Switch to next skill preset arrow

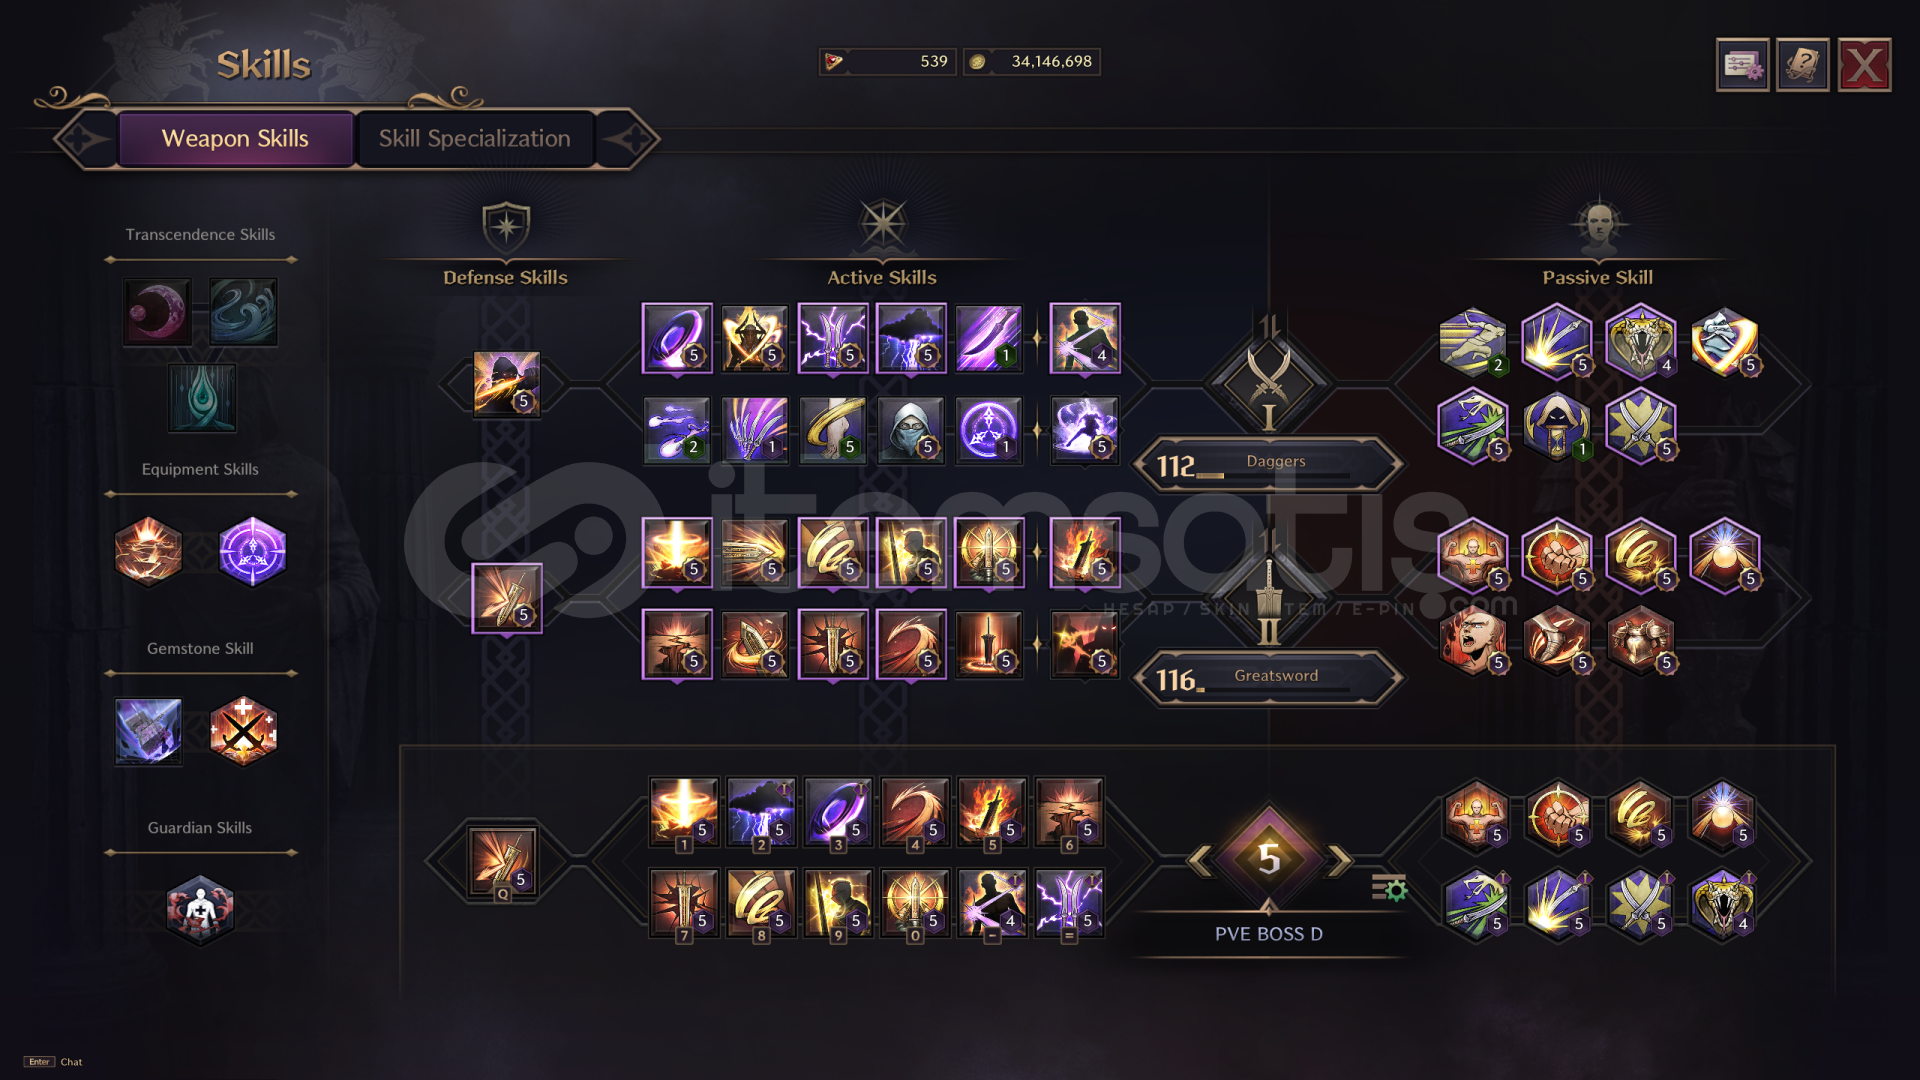pyautogui.click(x=1340, y=859)
